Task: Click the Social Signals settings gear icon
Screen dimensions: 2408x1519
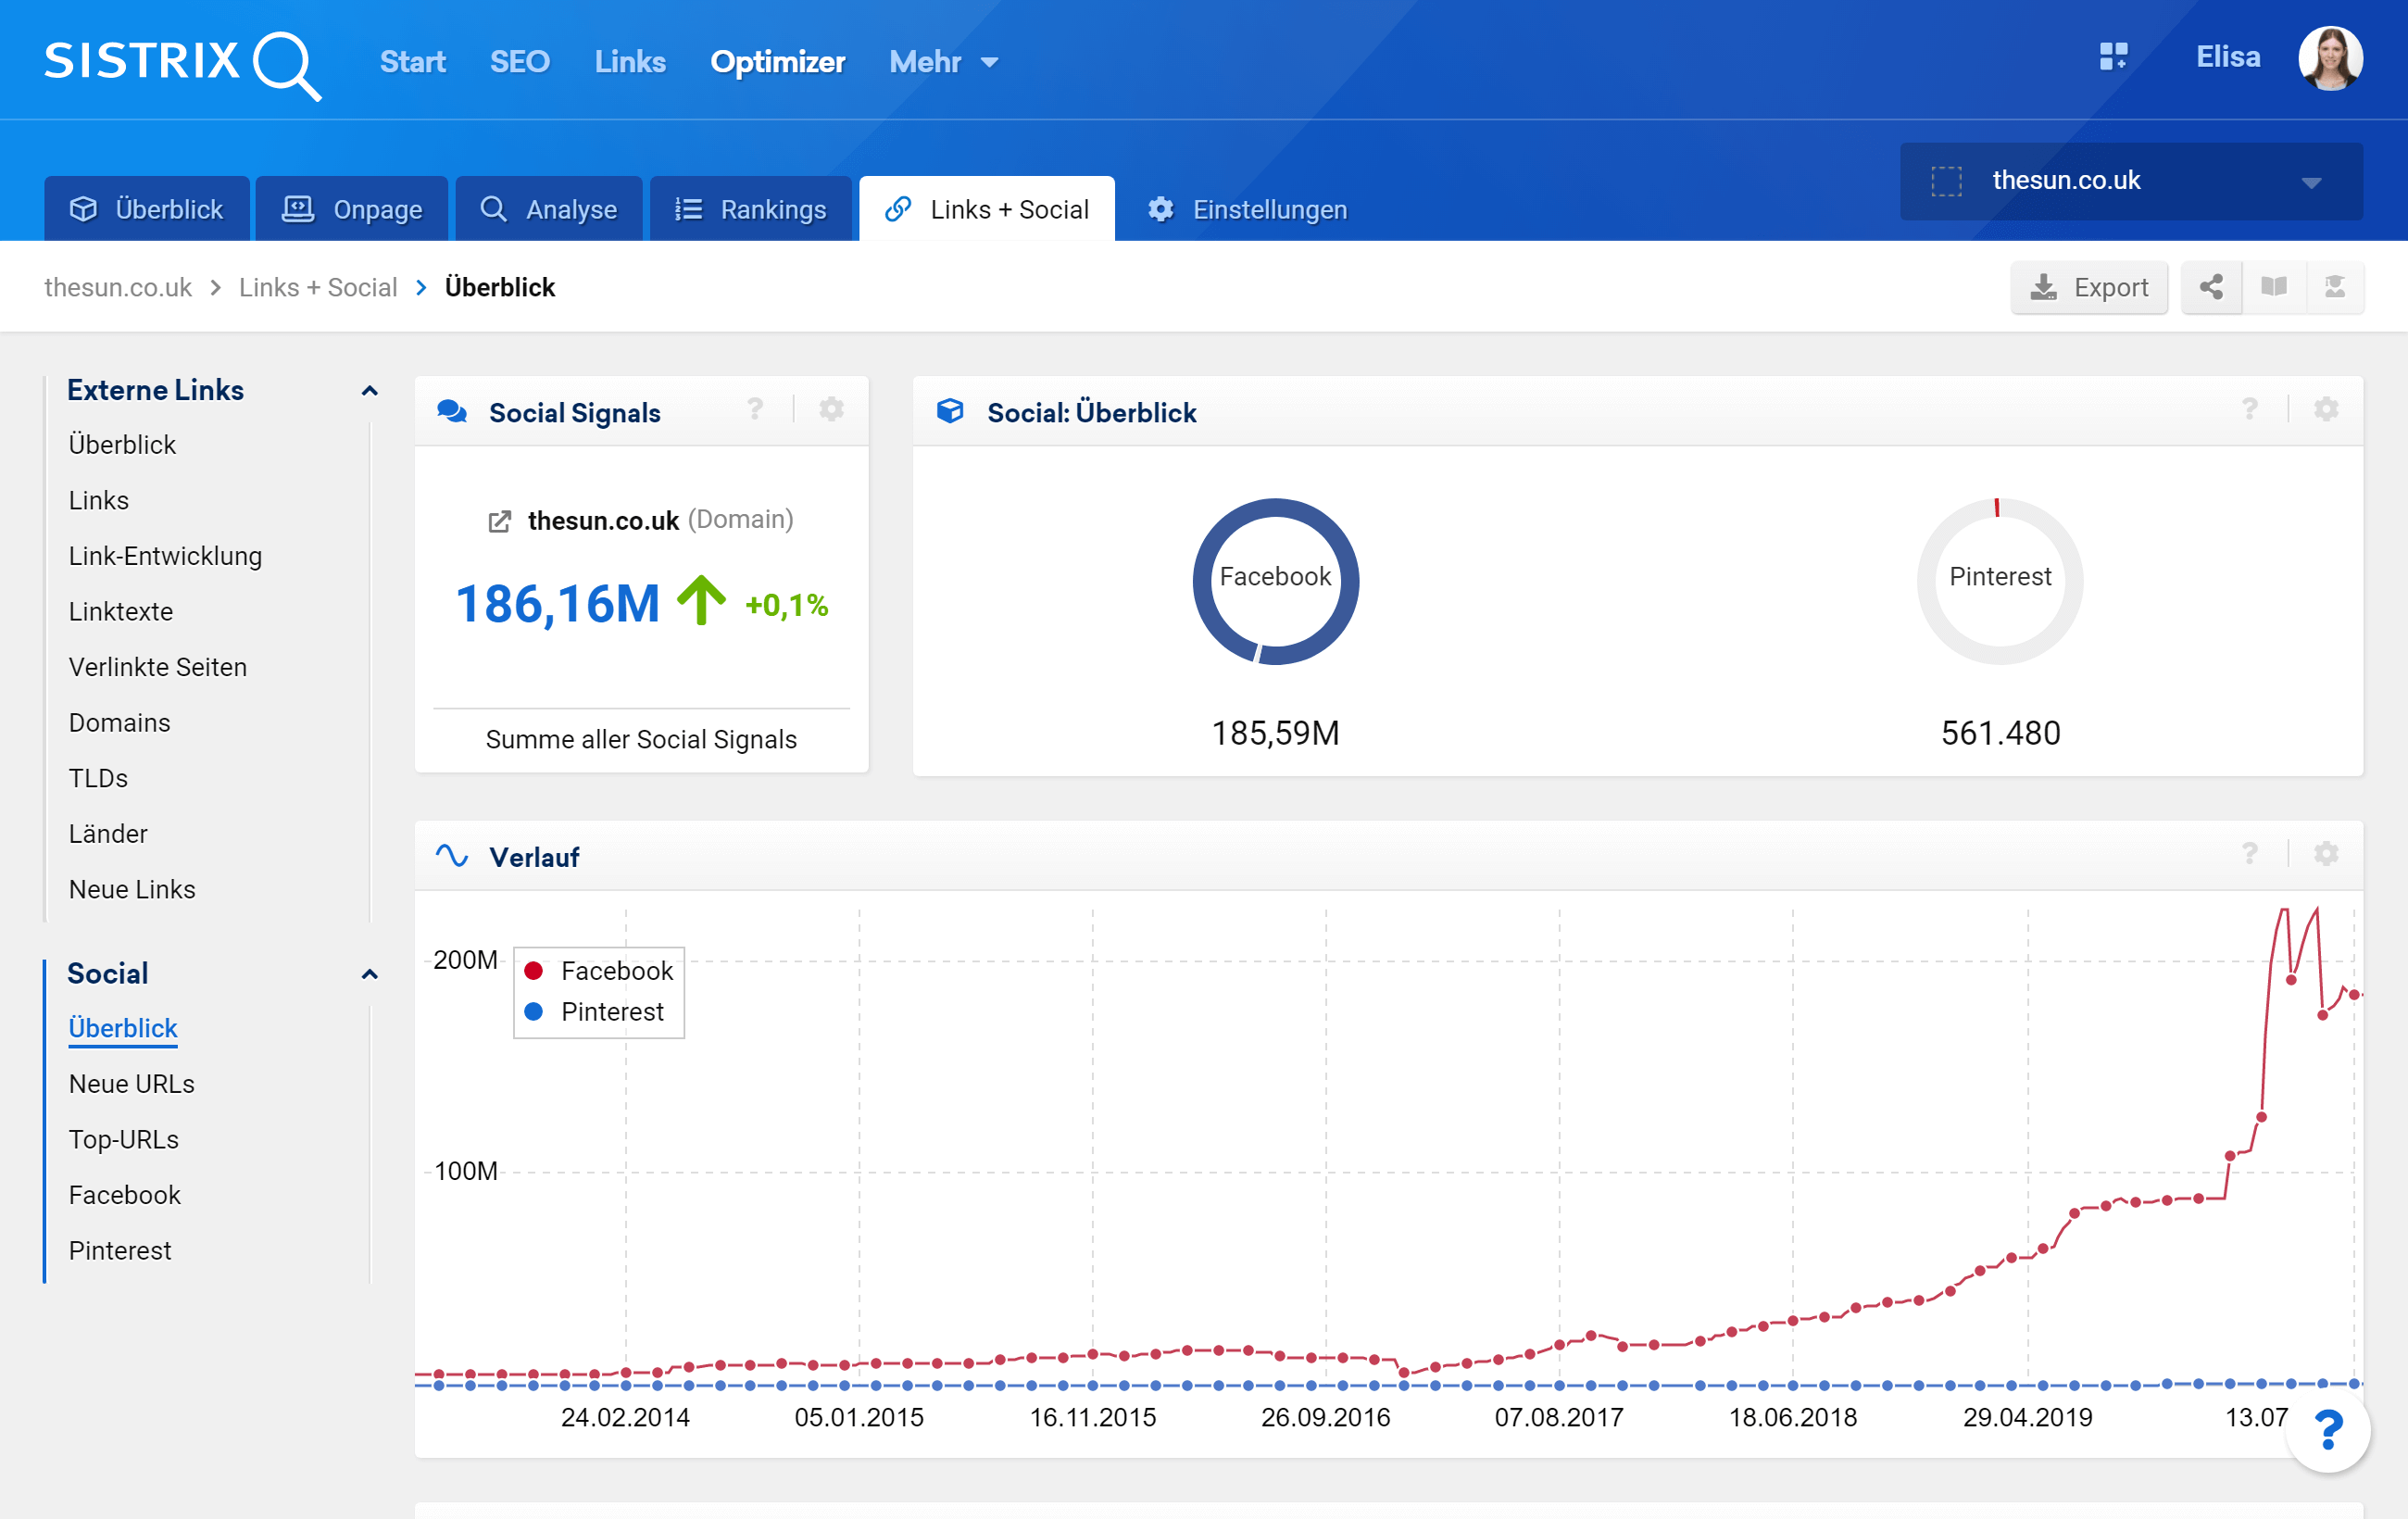Action: (831, 410)
